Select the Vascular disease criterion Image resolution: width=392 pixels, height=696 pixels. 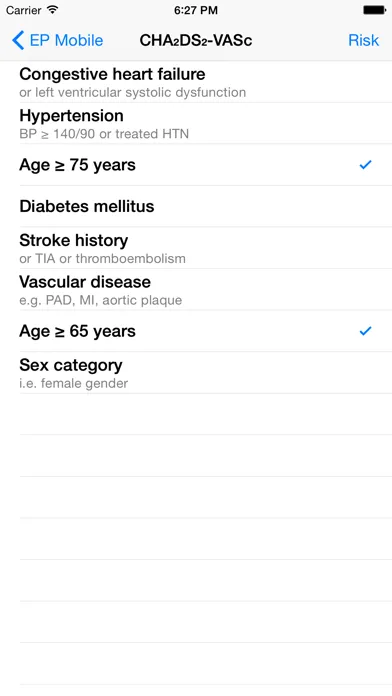pos(196,289)
